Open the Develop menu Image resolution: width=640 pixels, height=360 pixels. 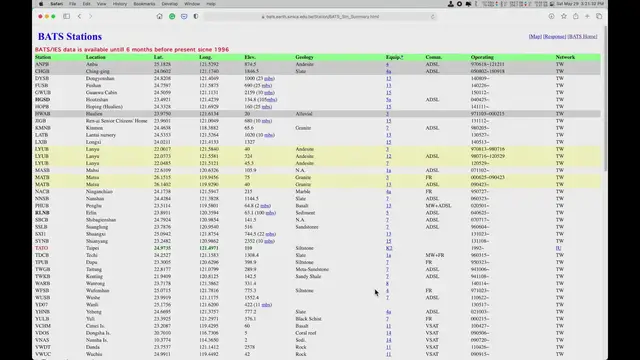[169, 4]
